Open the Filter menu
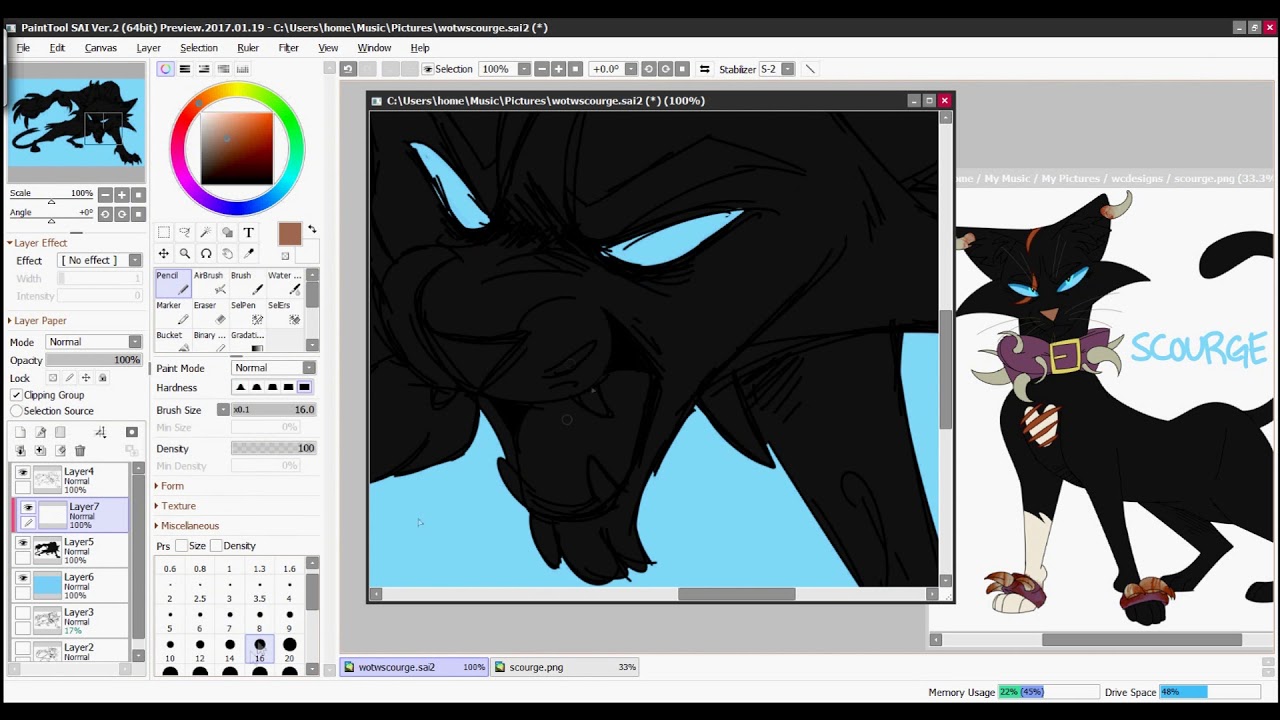The height and width of the screenshot is (720, 1280). tap(288, 48)
